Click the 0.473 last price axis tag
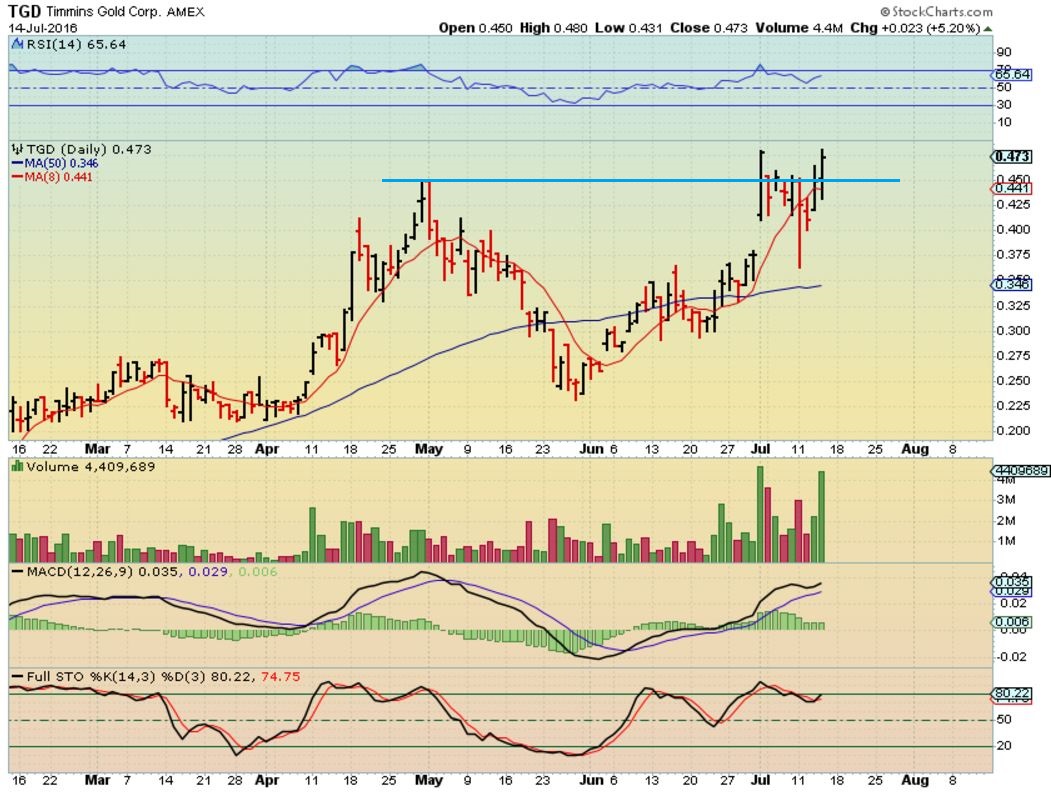 click(1011, 156)
